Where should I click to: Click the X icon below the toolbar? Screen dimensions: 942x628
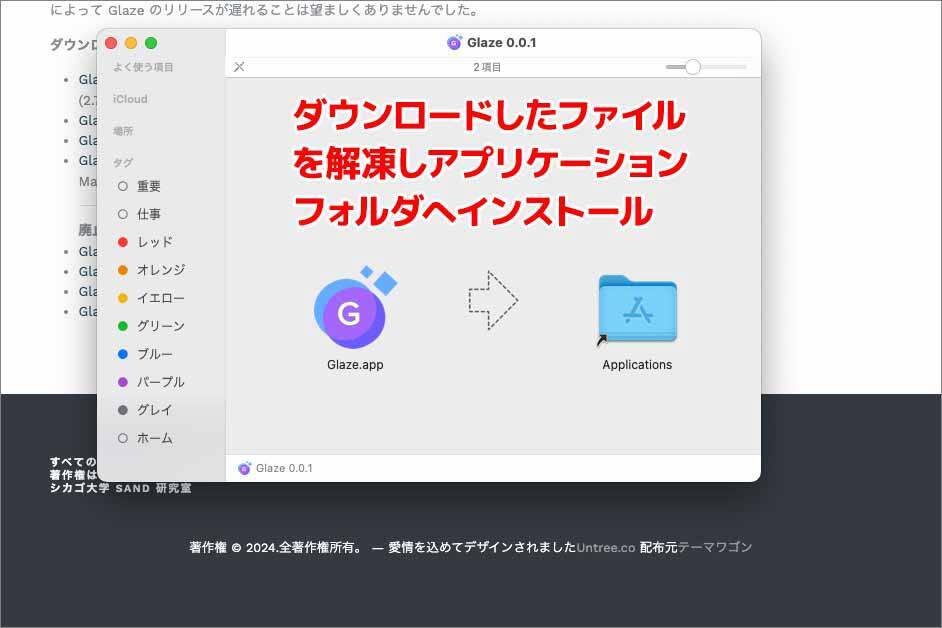click(x=239, y=67)
